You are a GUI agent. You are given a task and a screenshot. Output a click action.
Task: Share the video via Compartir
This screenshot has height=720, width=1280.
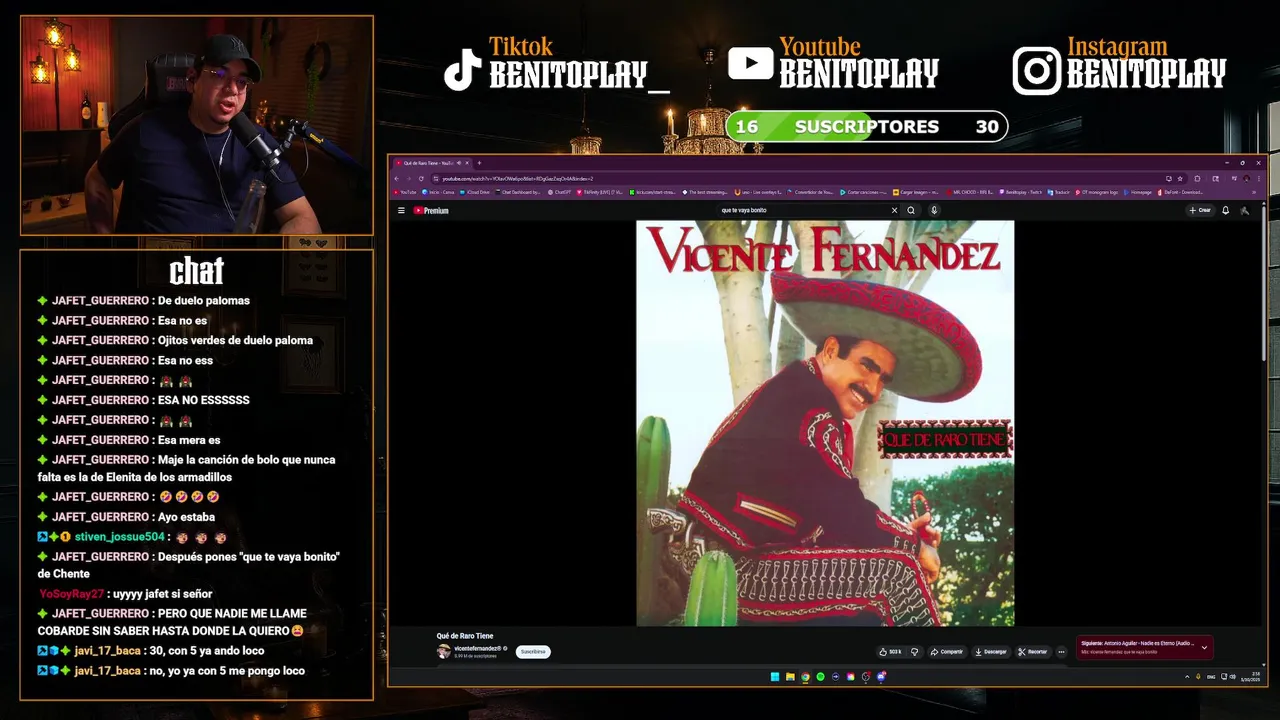coord(946,652)
